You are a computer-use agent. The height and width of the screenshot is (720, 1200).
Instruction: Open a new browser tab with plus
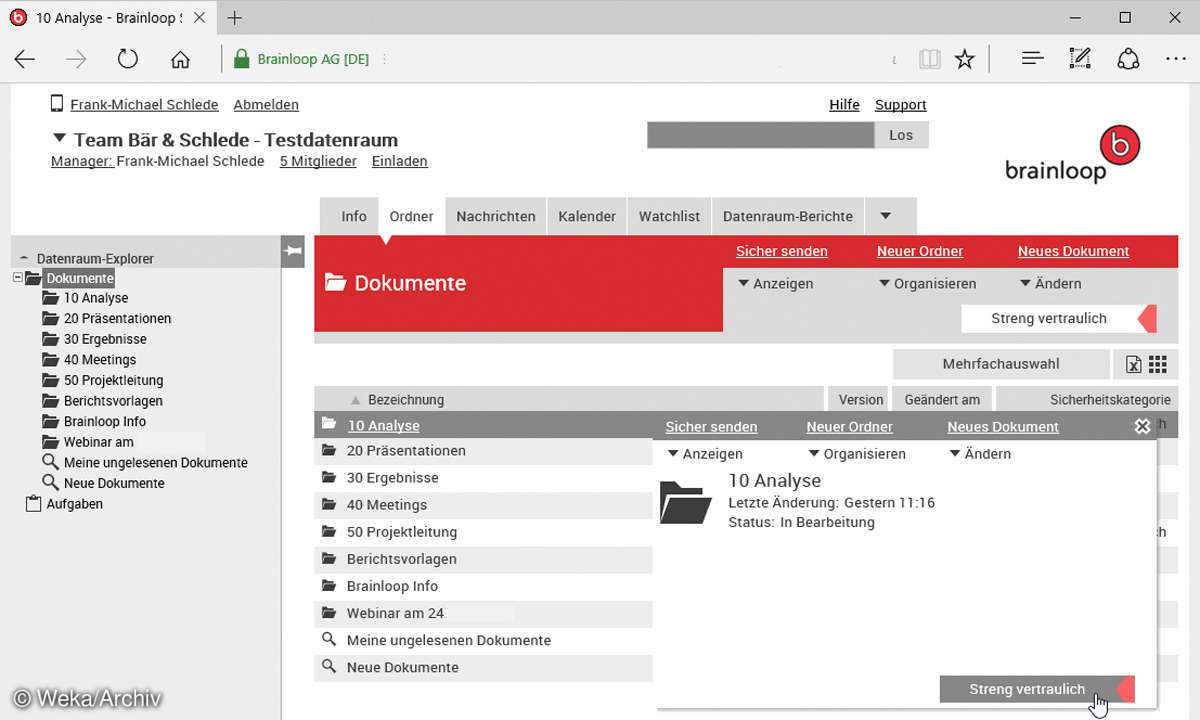235,18
